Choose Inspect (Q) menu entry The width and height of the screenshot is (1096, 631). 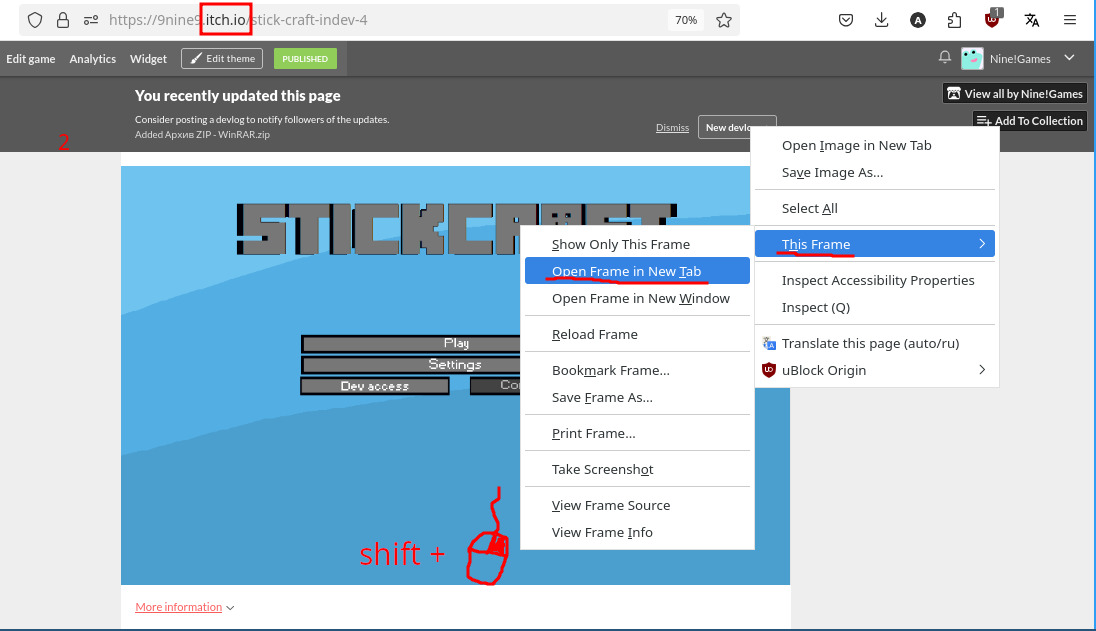point(874,307)
